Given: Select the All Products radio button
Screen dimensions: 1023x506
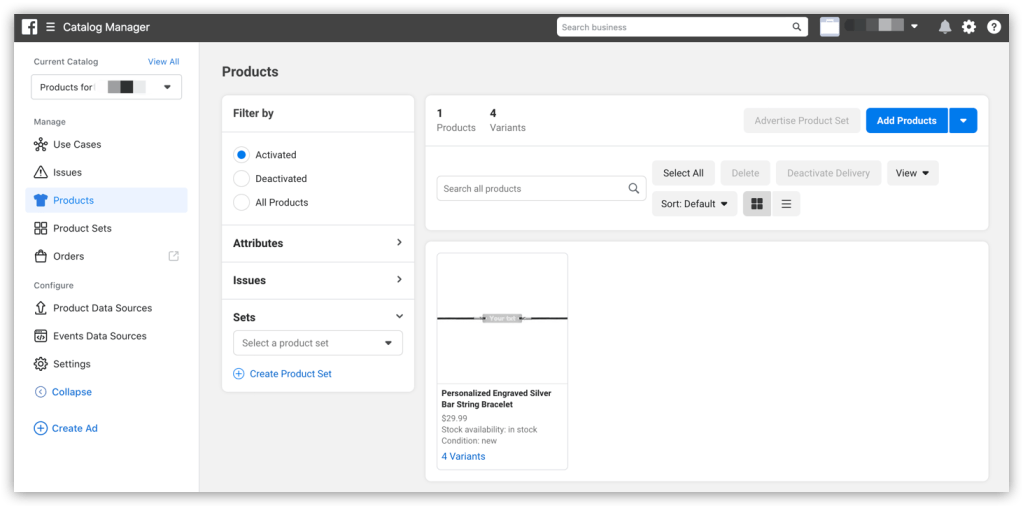Looking at the screenshot, I should click(x=241, y=203).
